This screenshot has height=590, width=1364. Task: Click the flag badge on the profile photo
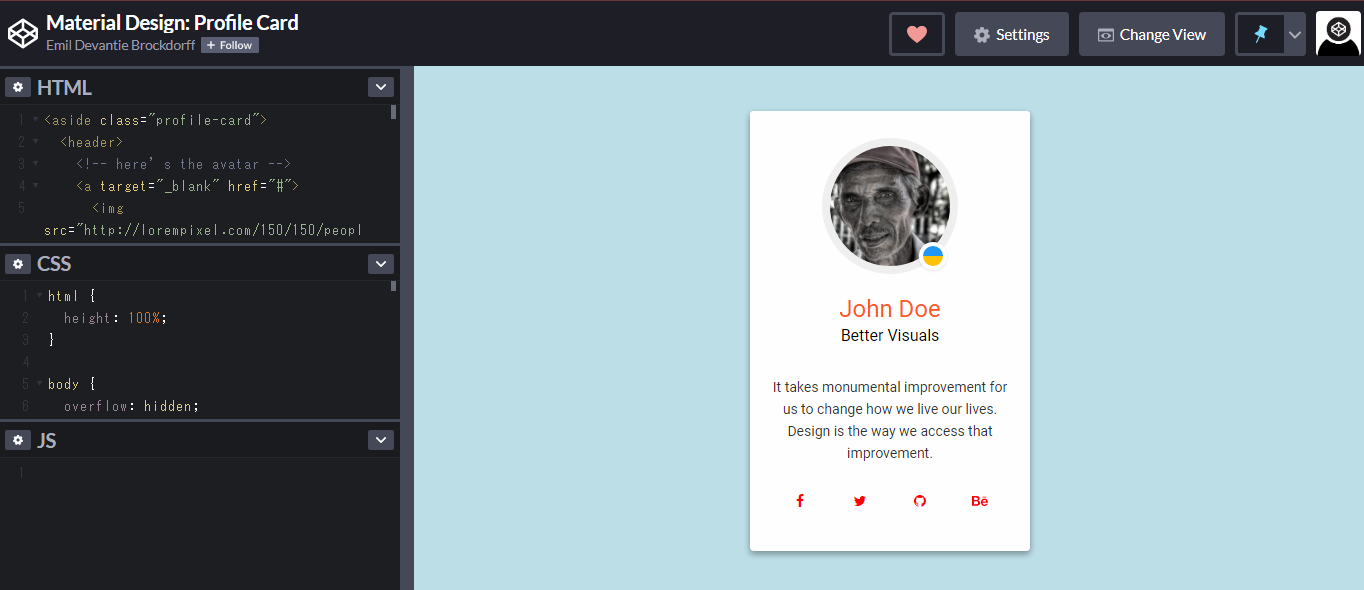tap(932, 255)
